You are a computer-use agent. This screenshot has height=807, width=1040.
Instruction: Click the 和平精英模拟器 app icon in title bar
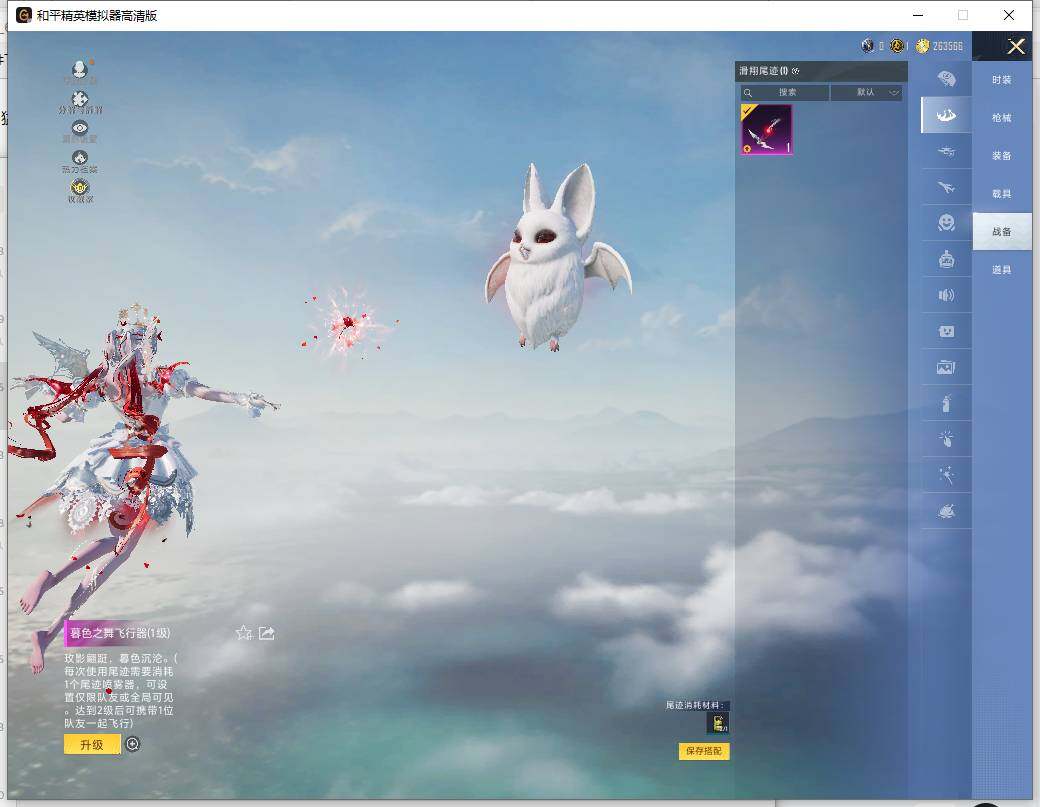(x=24, y=15)
